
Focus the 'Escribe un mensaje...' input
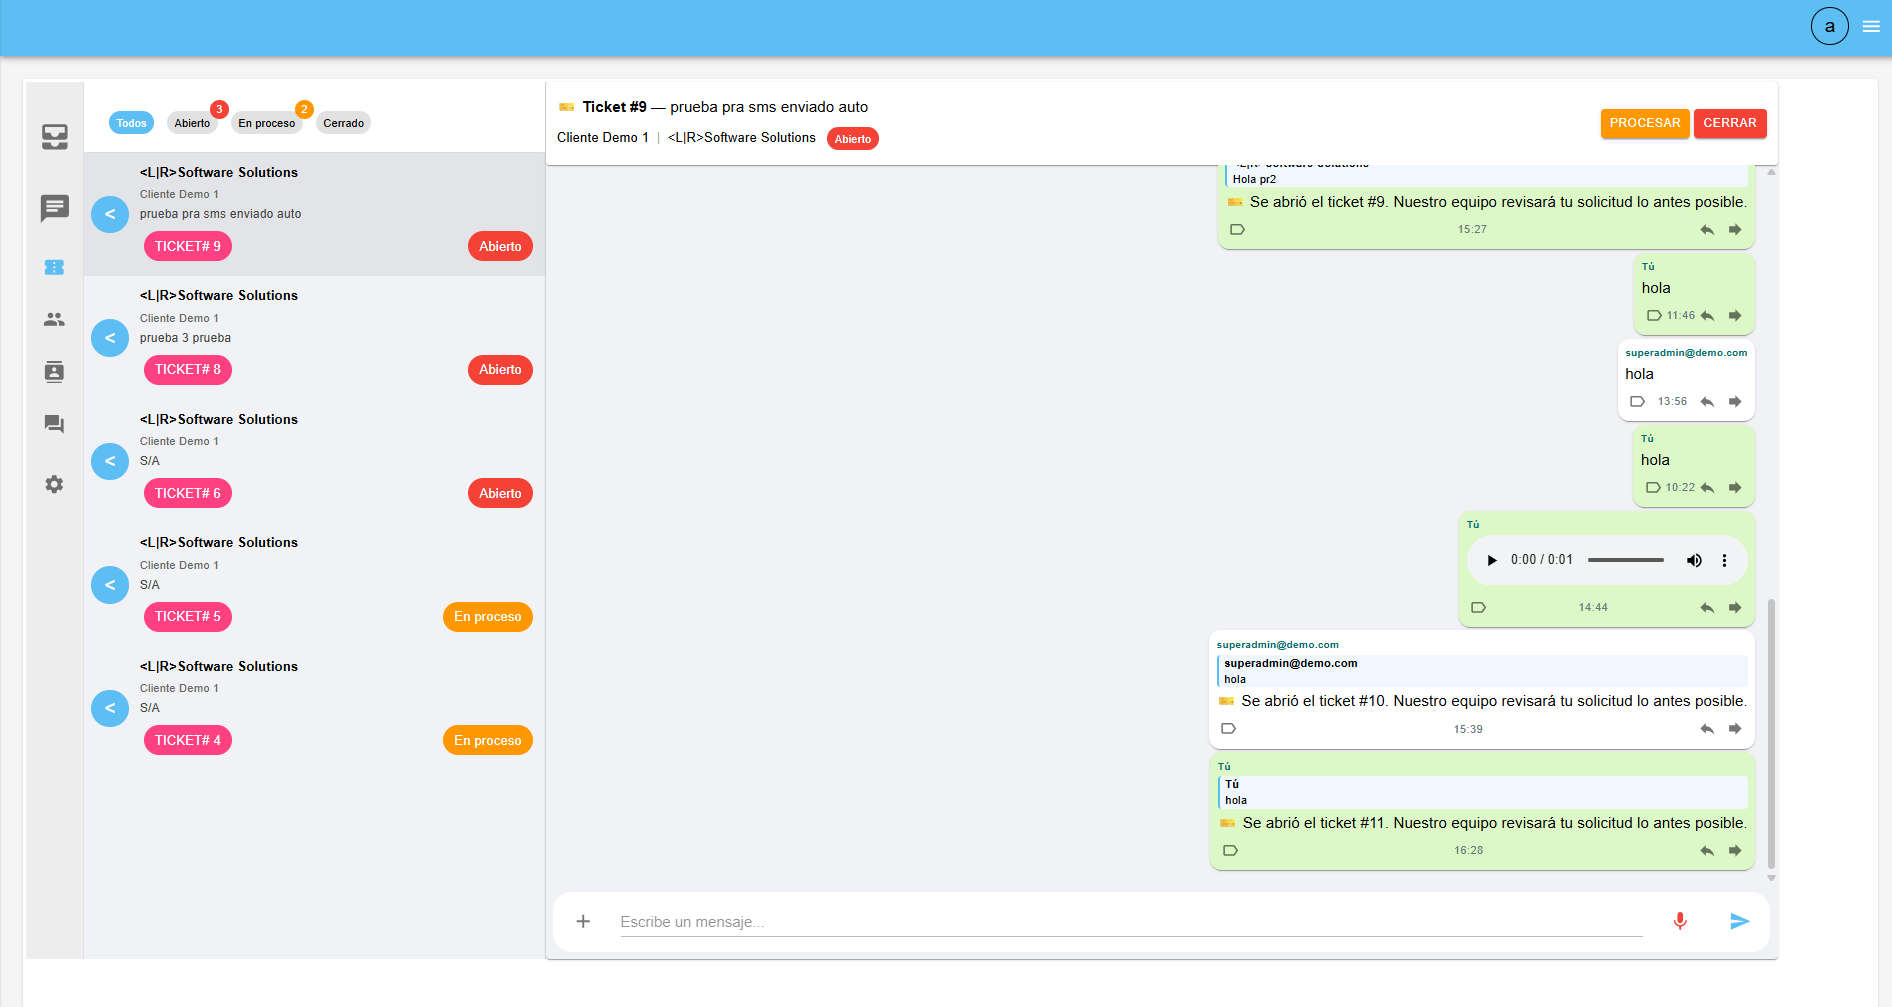click(1131, 922)
